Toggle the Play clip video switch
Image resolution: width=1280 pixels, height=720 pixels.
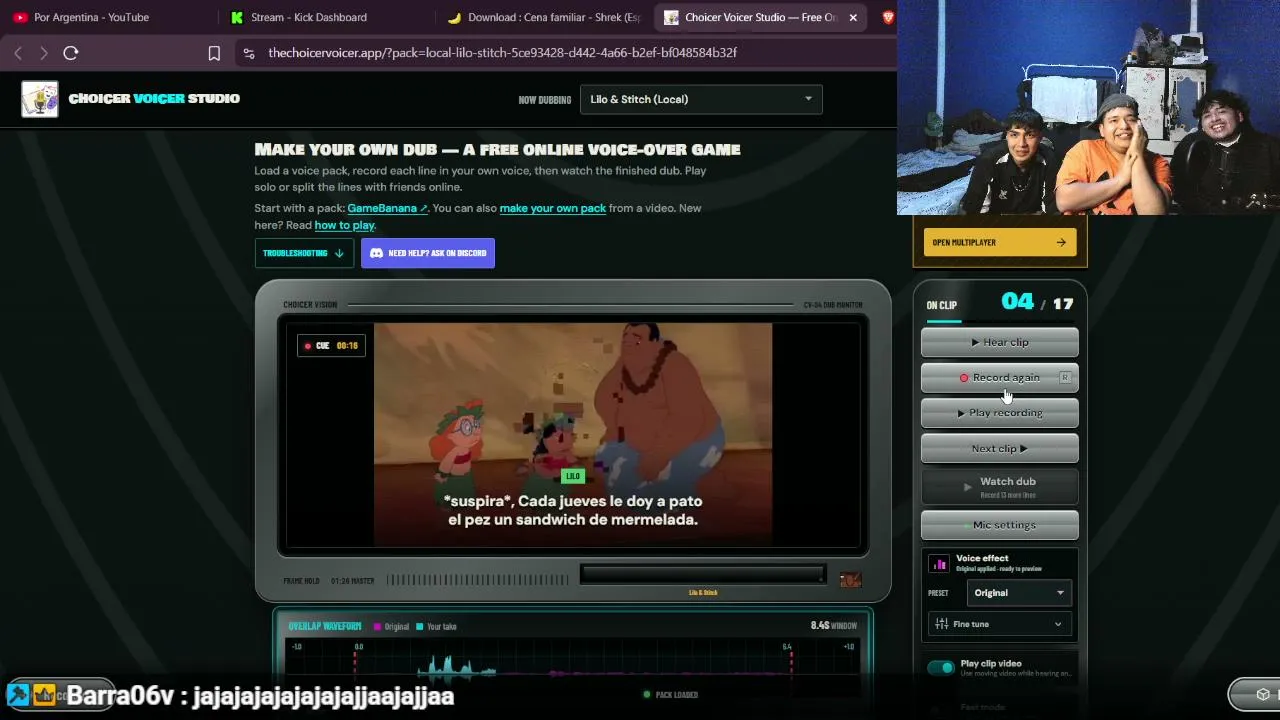point(941,668)
